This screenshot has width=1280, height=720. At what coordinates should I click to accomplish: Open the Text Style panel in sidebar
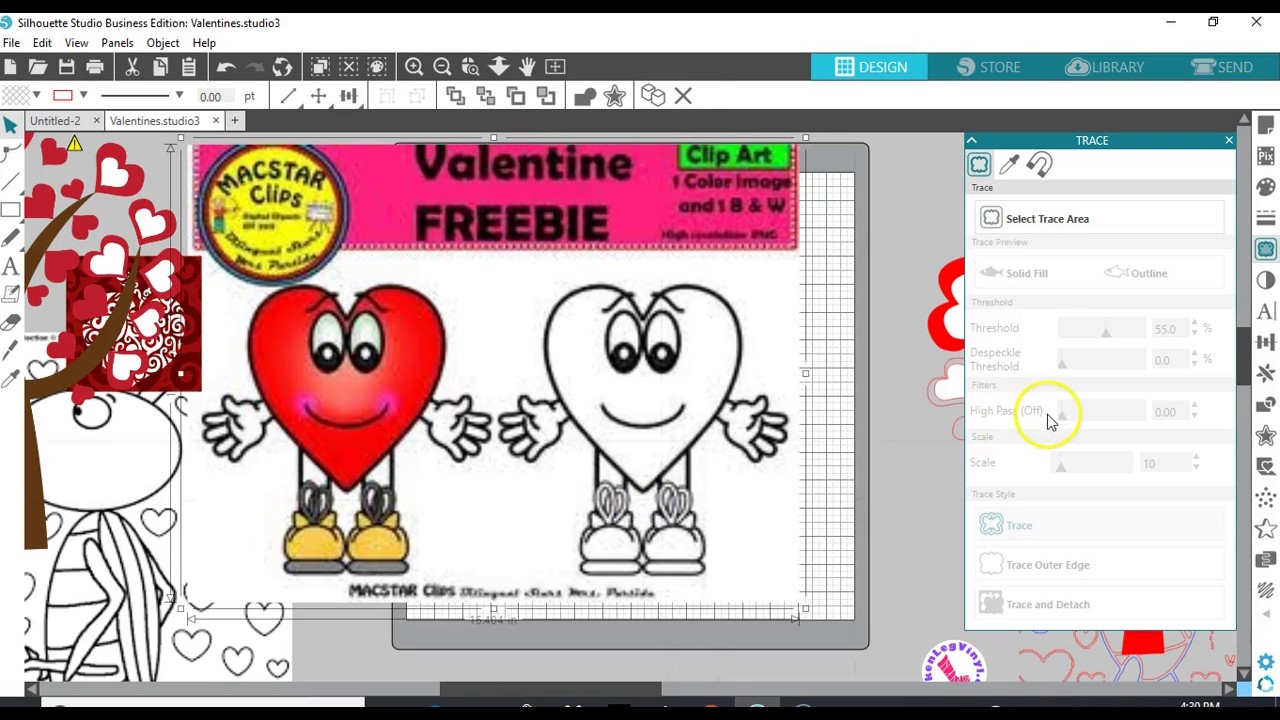point(1266,311)
